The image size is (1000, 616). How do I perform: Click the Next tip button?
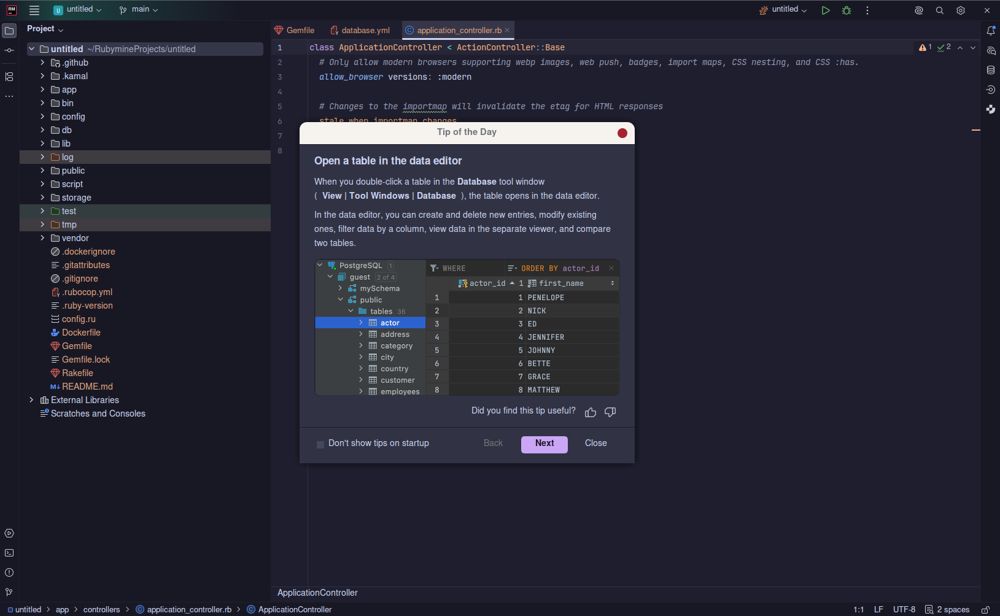point(544,444)
